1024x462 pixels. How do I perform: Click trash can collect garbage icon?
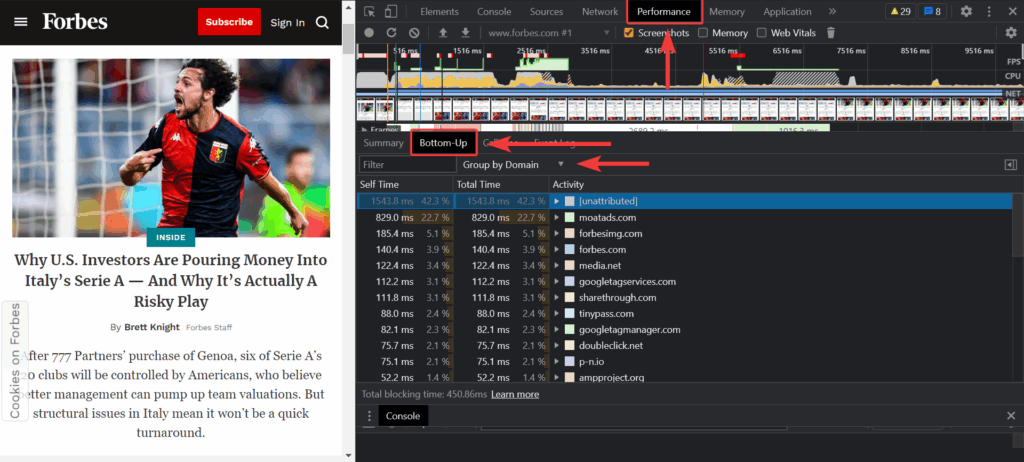[831, 33]
